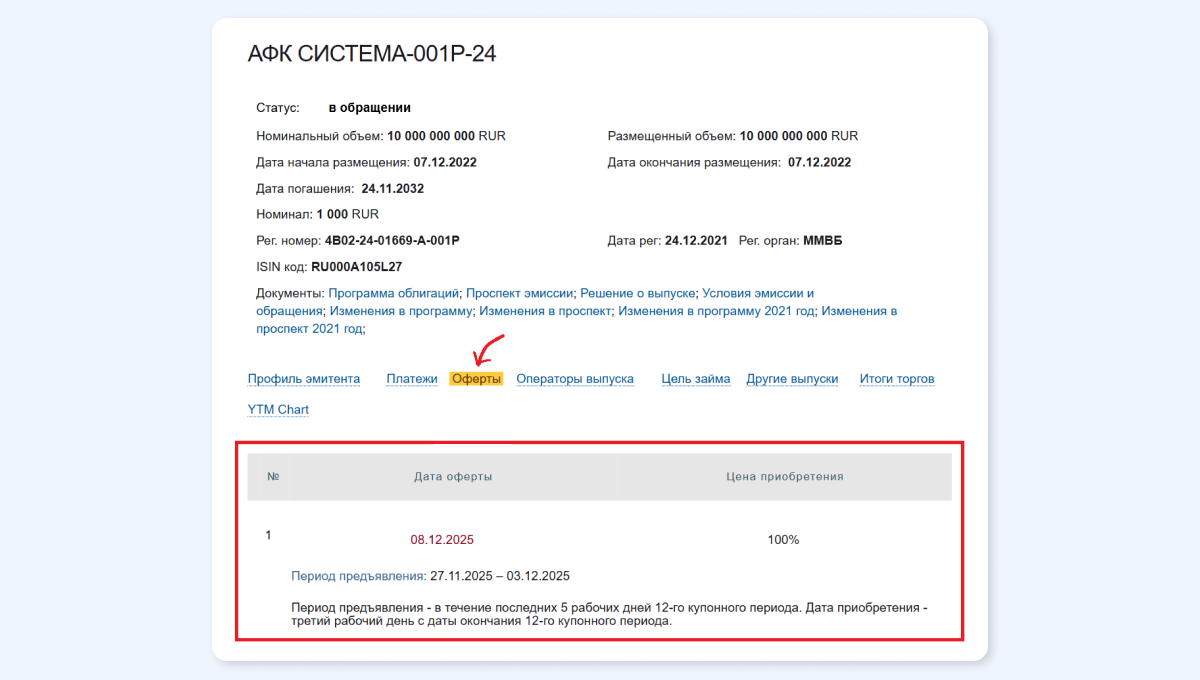
Task: Click the Номинал value 1 000
Action: (x=333, y=214)
